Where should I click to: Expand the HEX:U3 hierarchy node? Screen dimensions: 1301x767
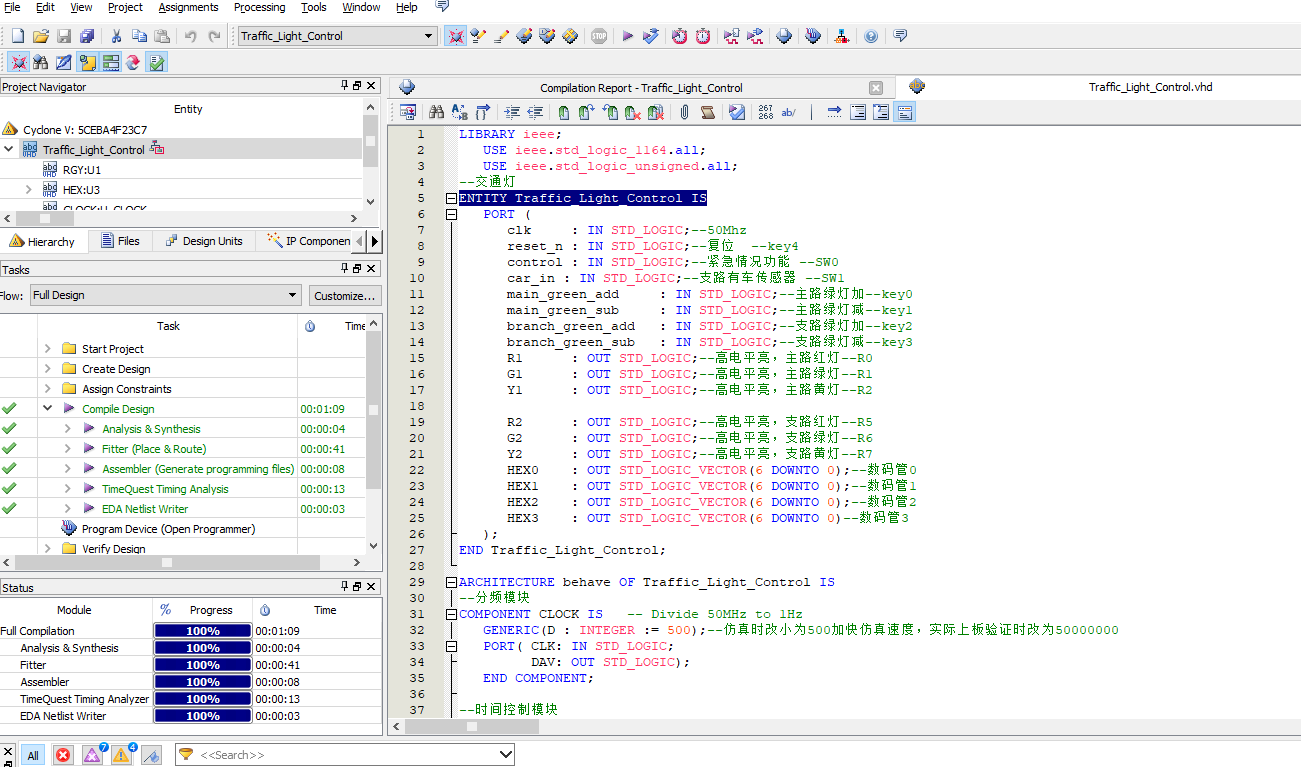click(29, 189)
